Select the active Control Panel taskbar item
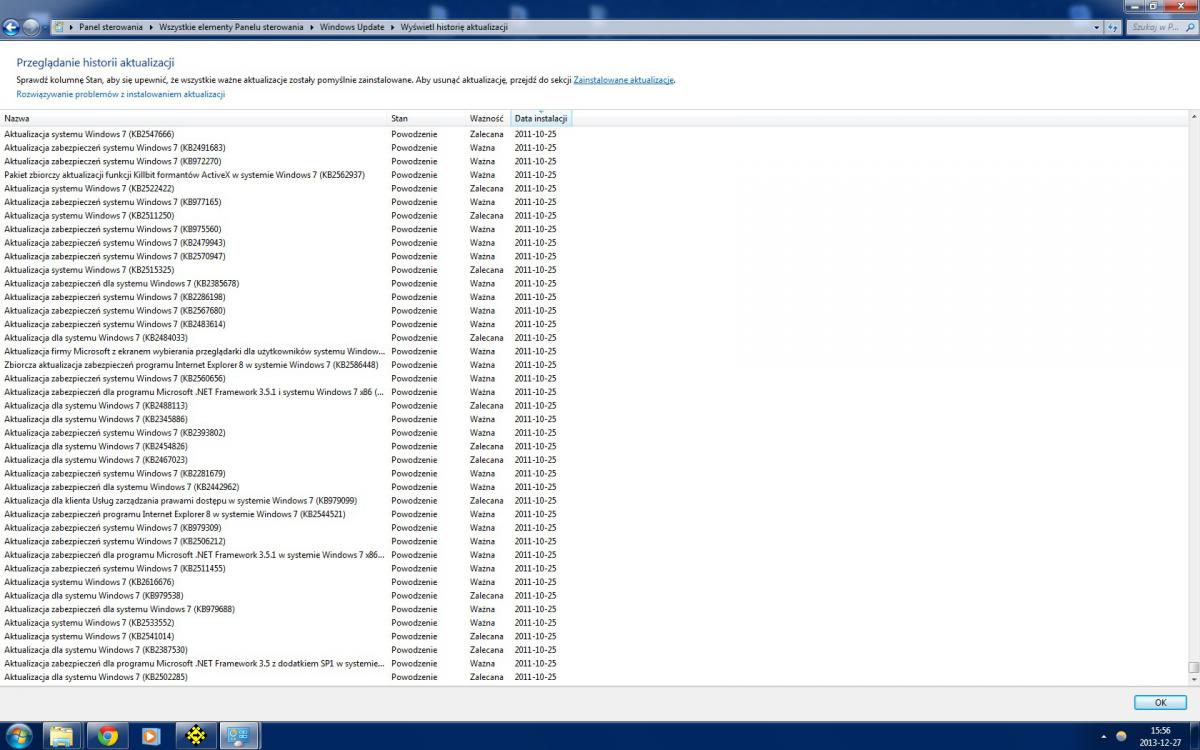 pyautogui.click(x=240, y=736)
